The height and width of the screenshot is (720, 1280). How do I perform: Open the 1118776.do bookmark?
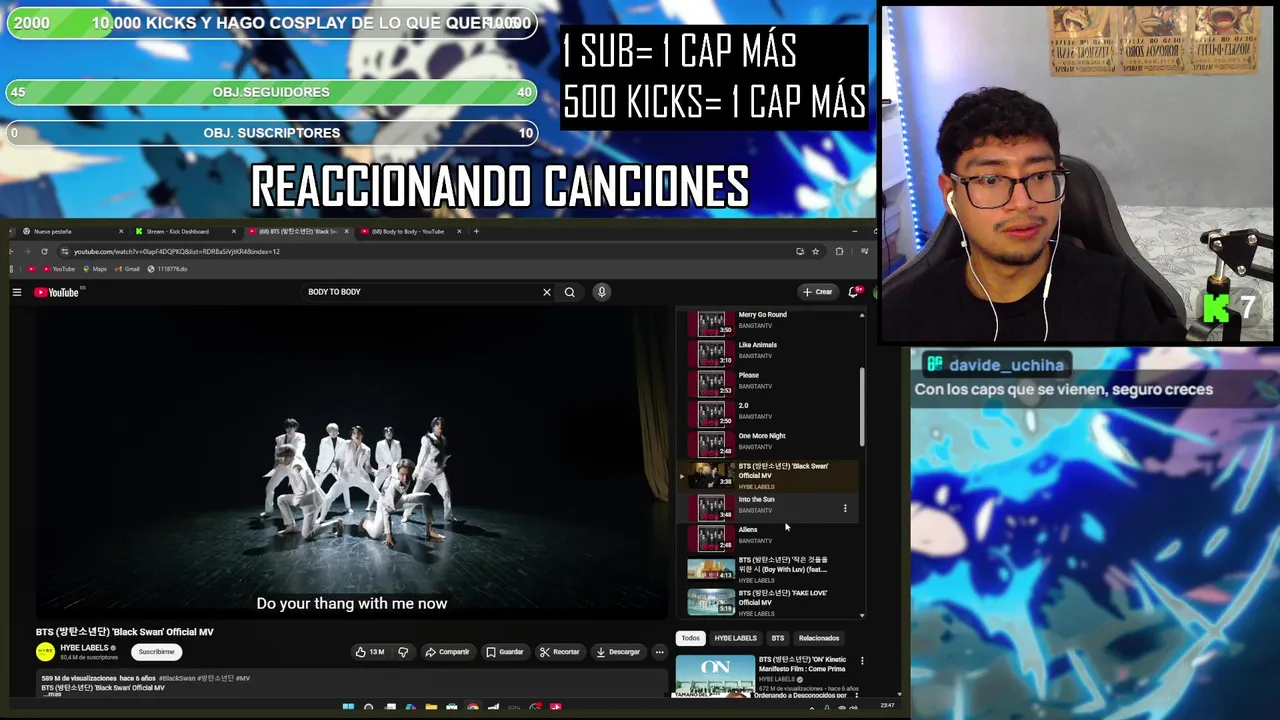point(168,269)
